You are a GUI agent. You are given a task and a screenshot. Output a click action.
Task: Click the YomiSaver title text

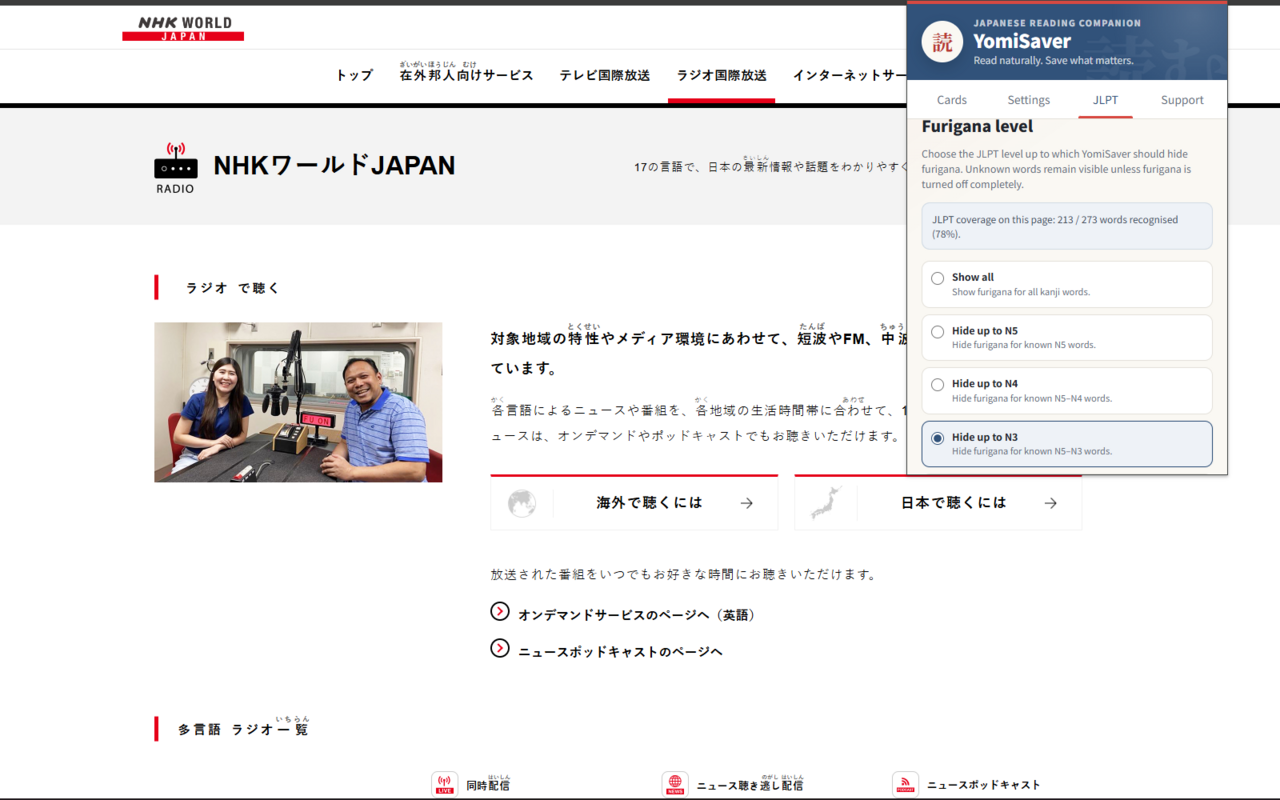coord(1022,41)
